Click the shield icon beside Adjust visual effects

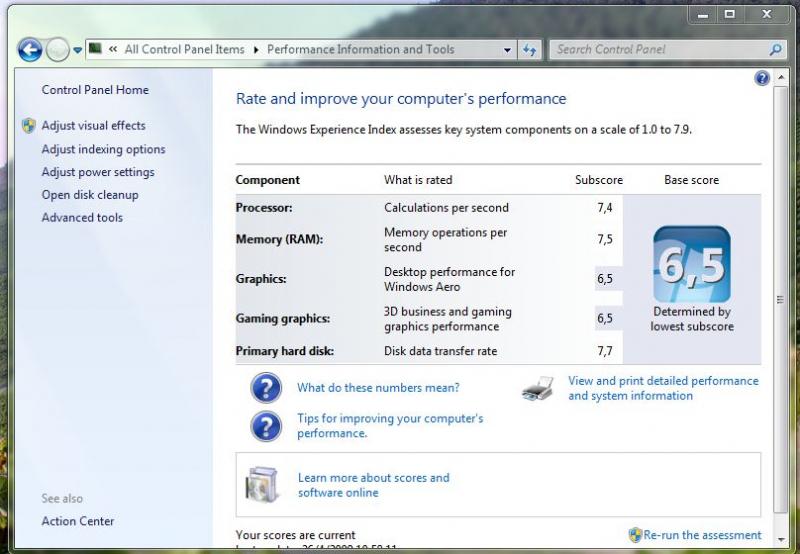pyautogui.click(x=29, y=125)
